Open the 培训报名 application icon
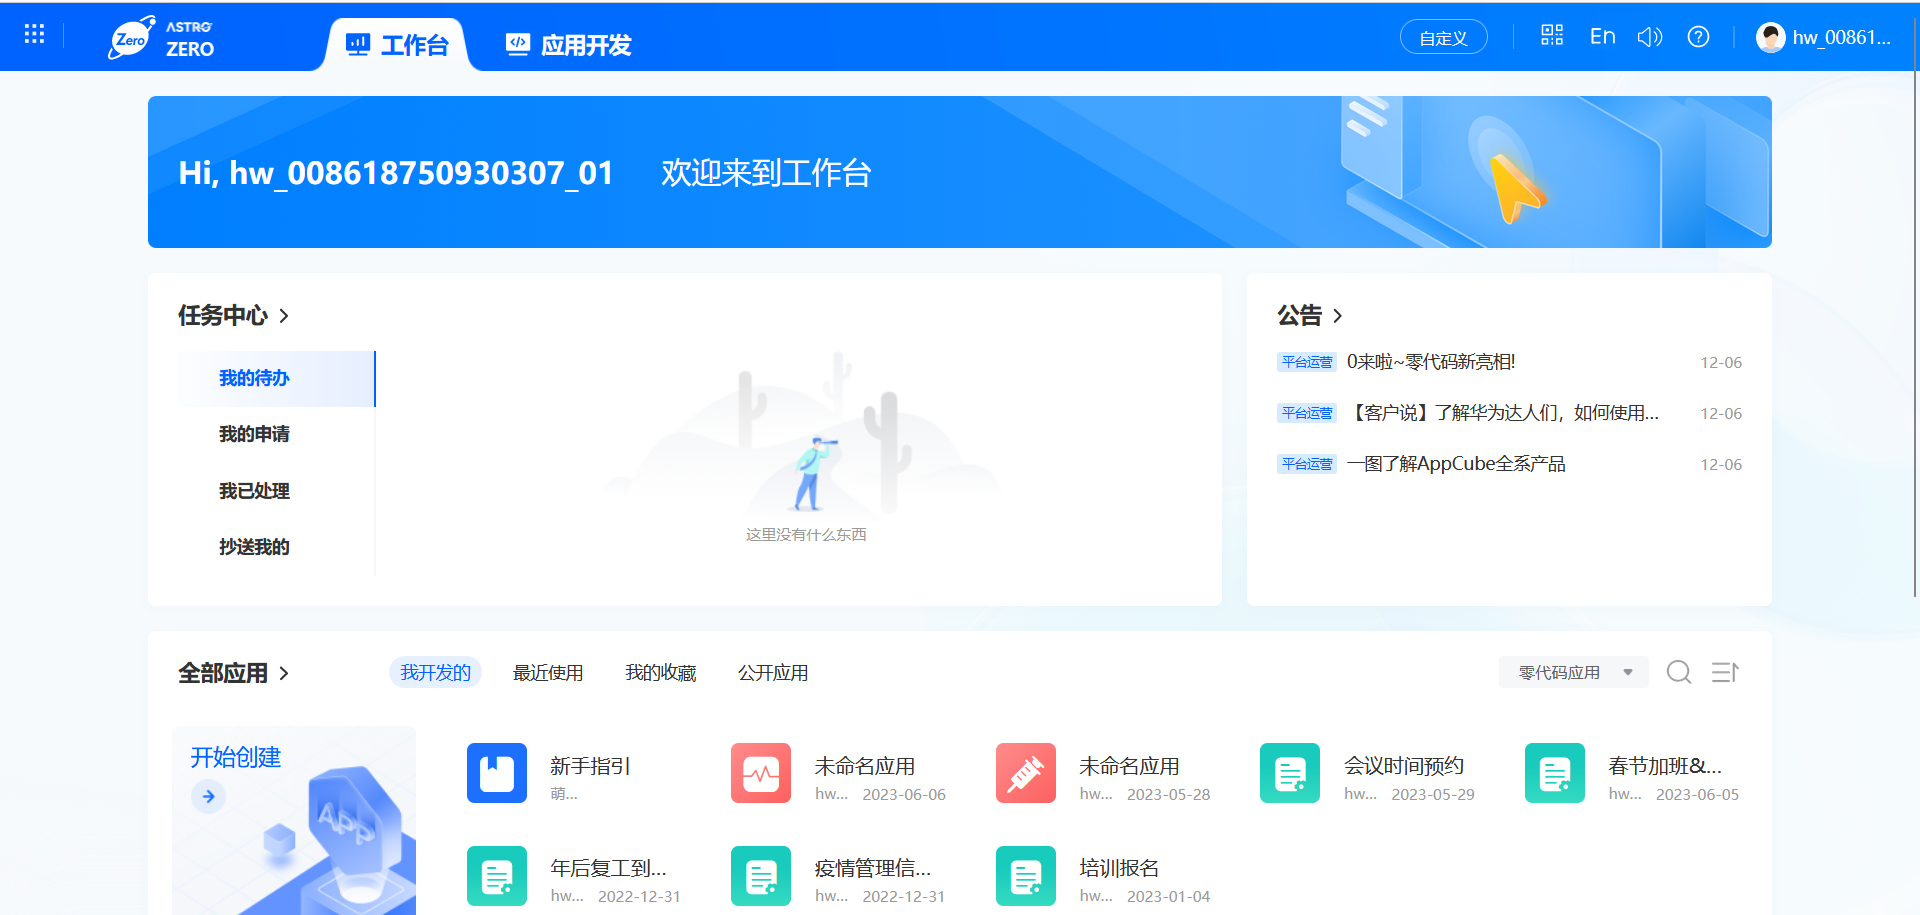This screenshot has height=915, width=1920. (1025, 875)
